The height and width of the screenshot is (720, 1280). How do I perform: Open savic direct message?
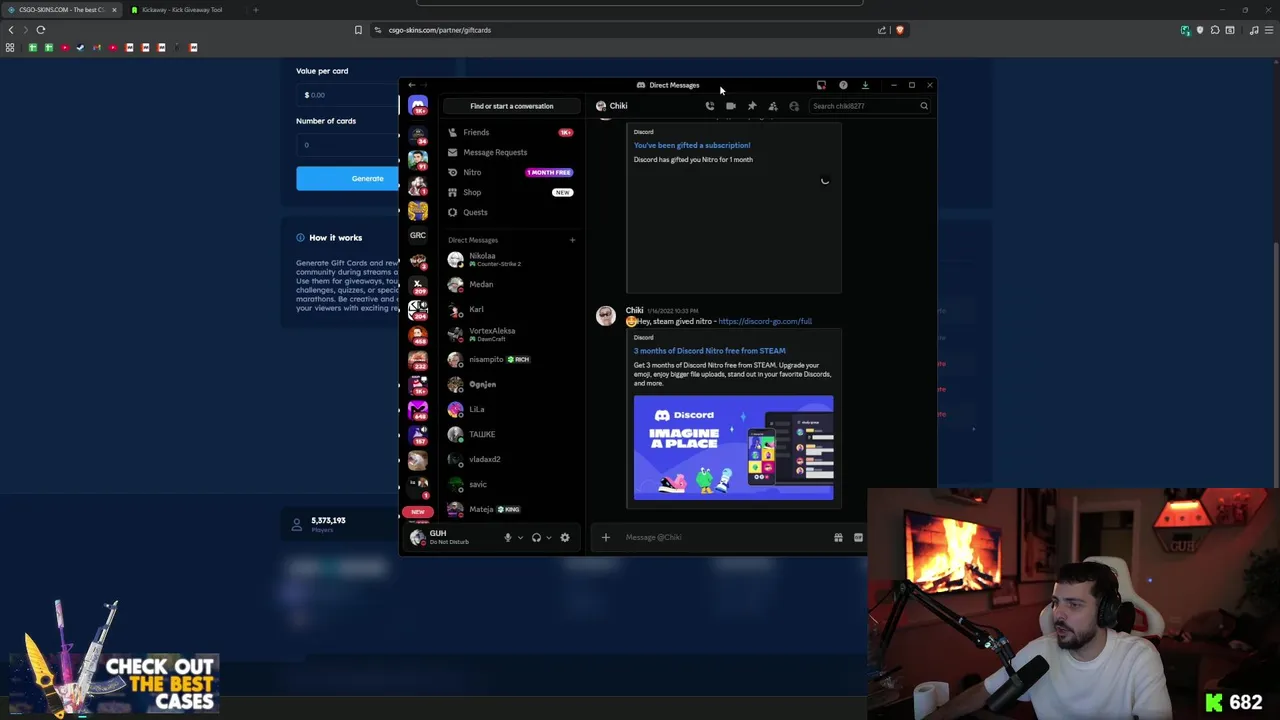coord(510,484)
